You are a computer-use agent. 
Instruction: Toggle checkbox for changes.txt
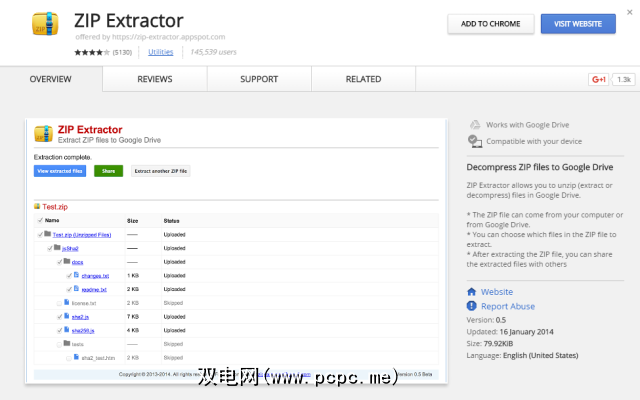tap(69, 276)
